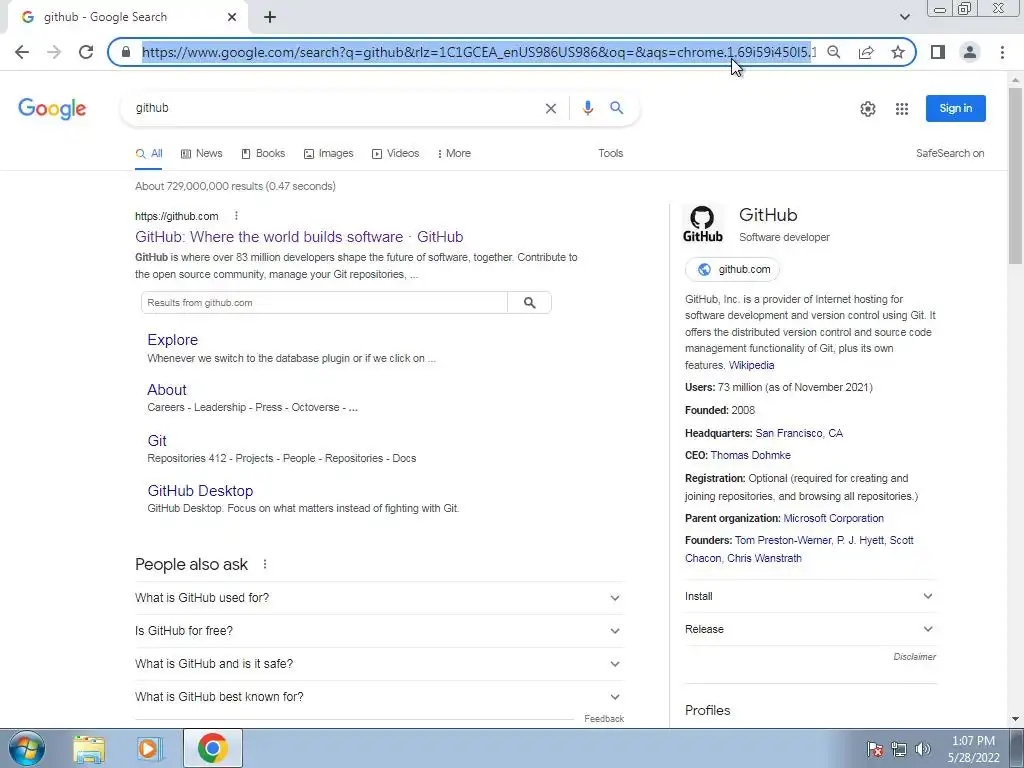Go to Google home via the logo
The height and width of the screenshot is (768, 1024).
point(52,108)
